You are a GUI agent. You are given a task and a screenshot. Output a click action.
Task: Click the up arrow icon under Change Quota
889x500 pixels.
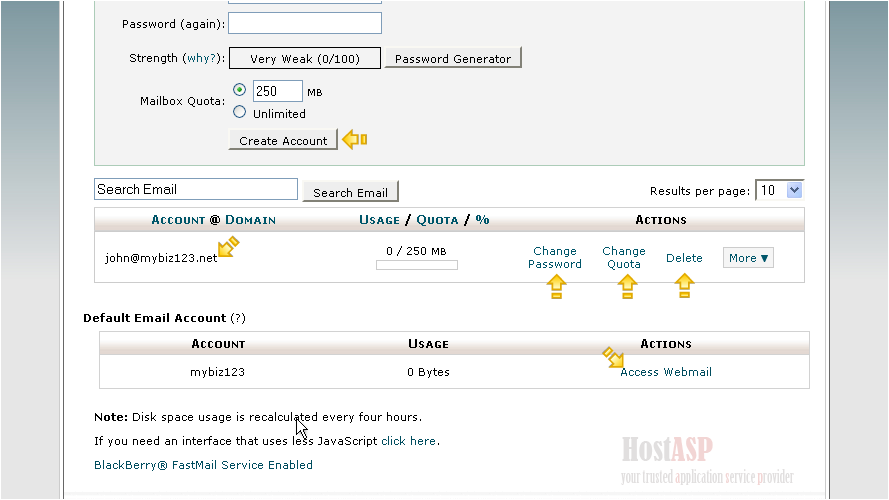coord(627,287)
